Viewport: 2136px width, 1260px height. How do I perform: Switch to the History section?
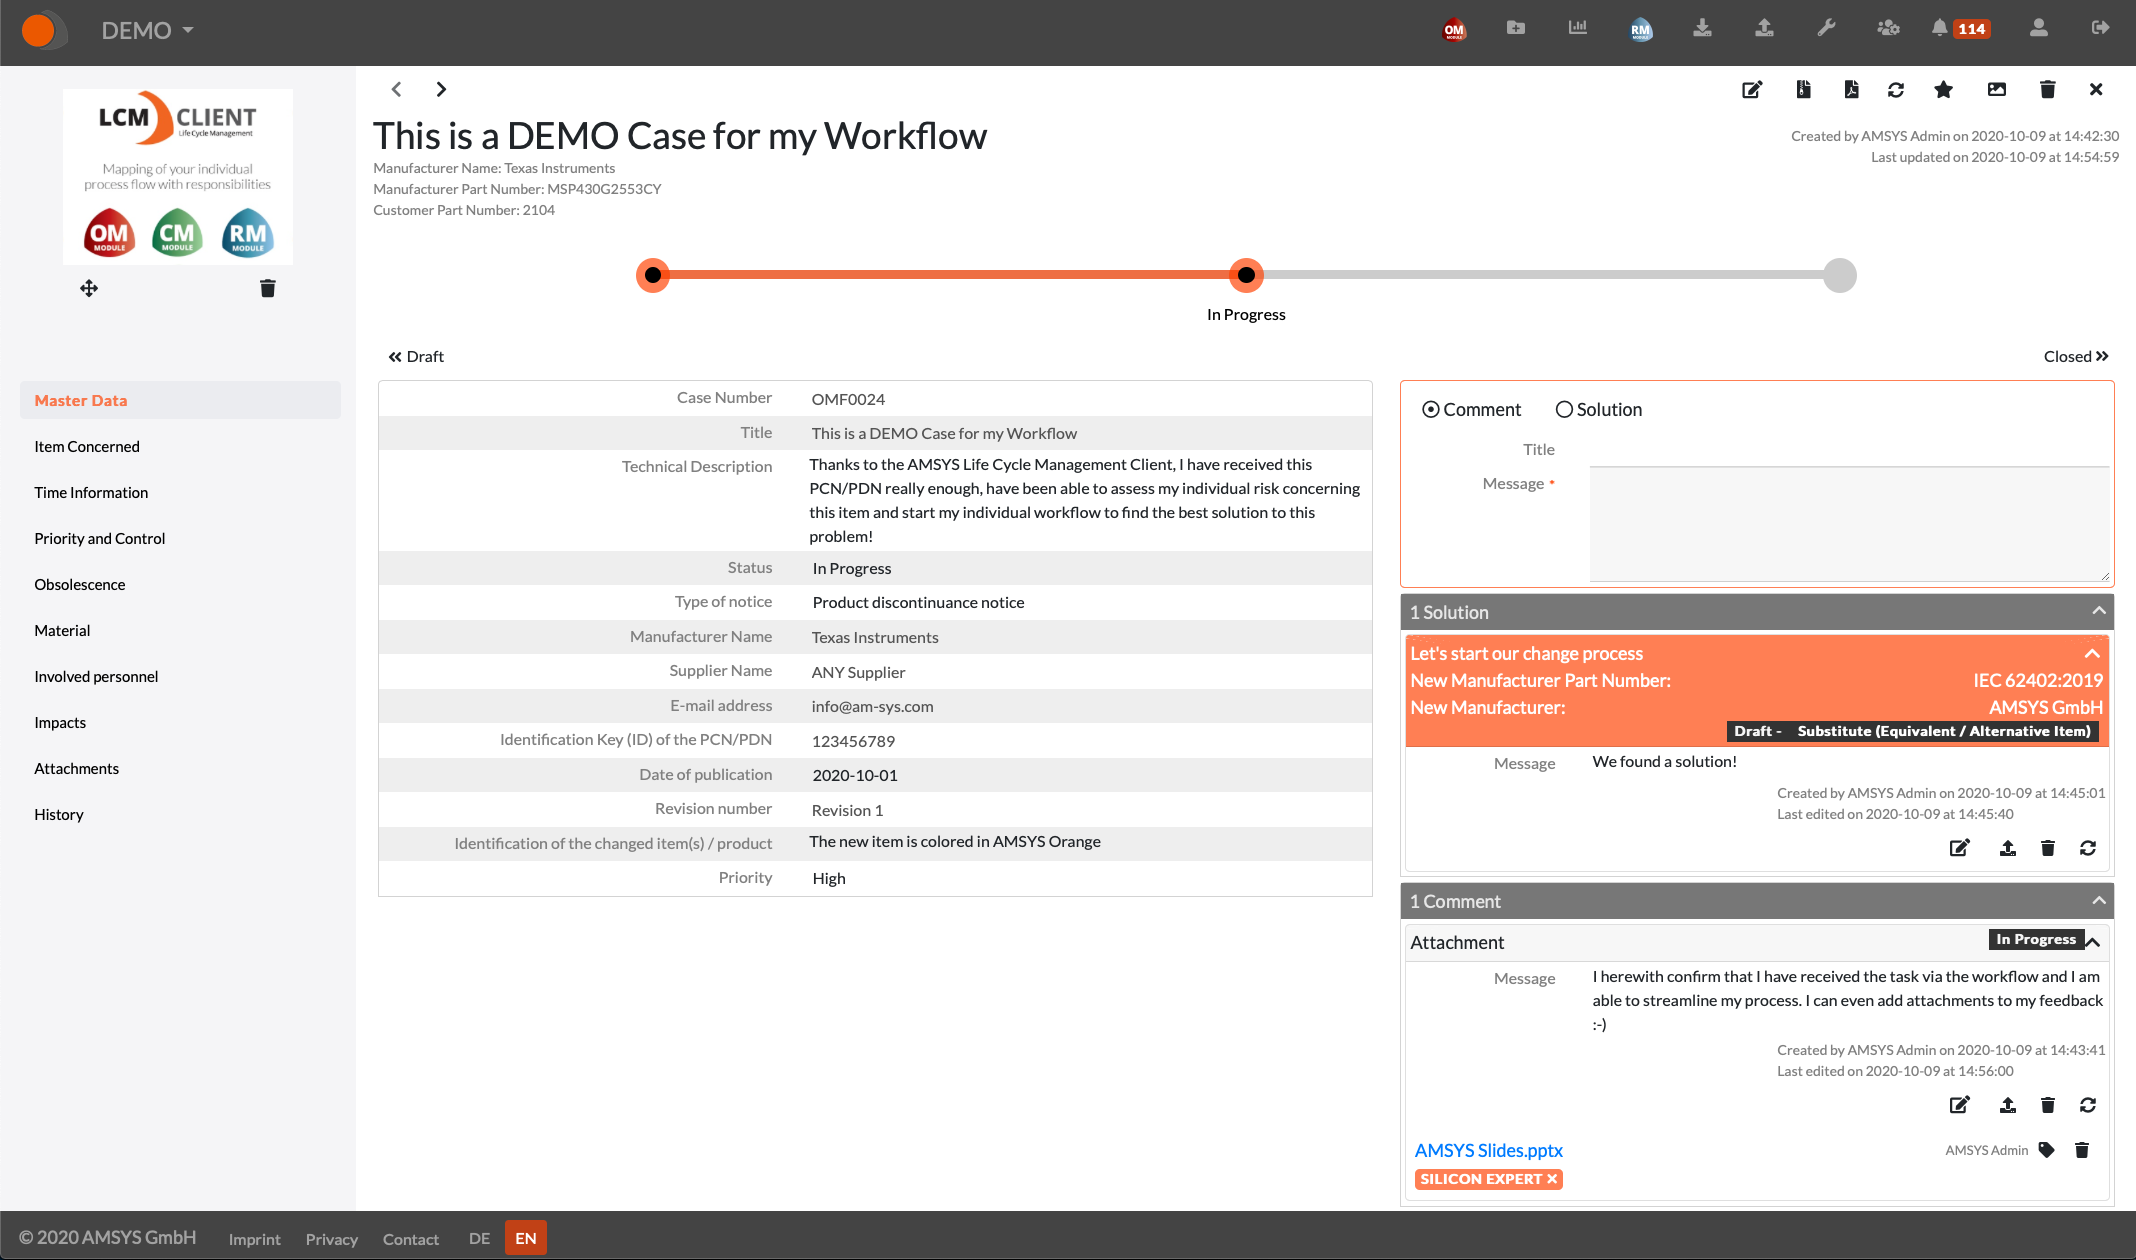[x=59, y=814]
